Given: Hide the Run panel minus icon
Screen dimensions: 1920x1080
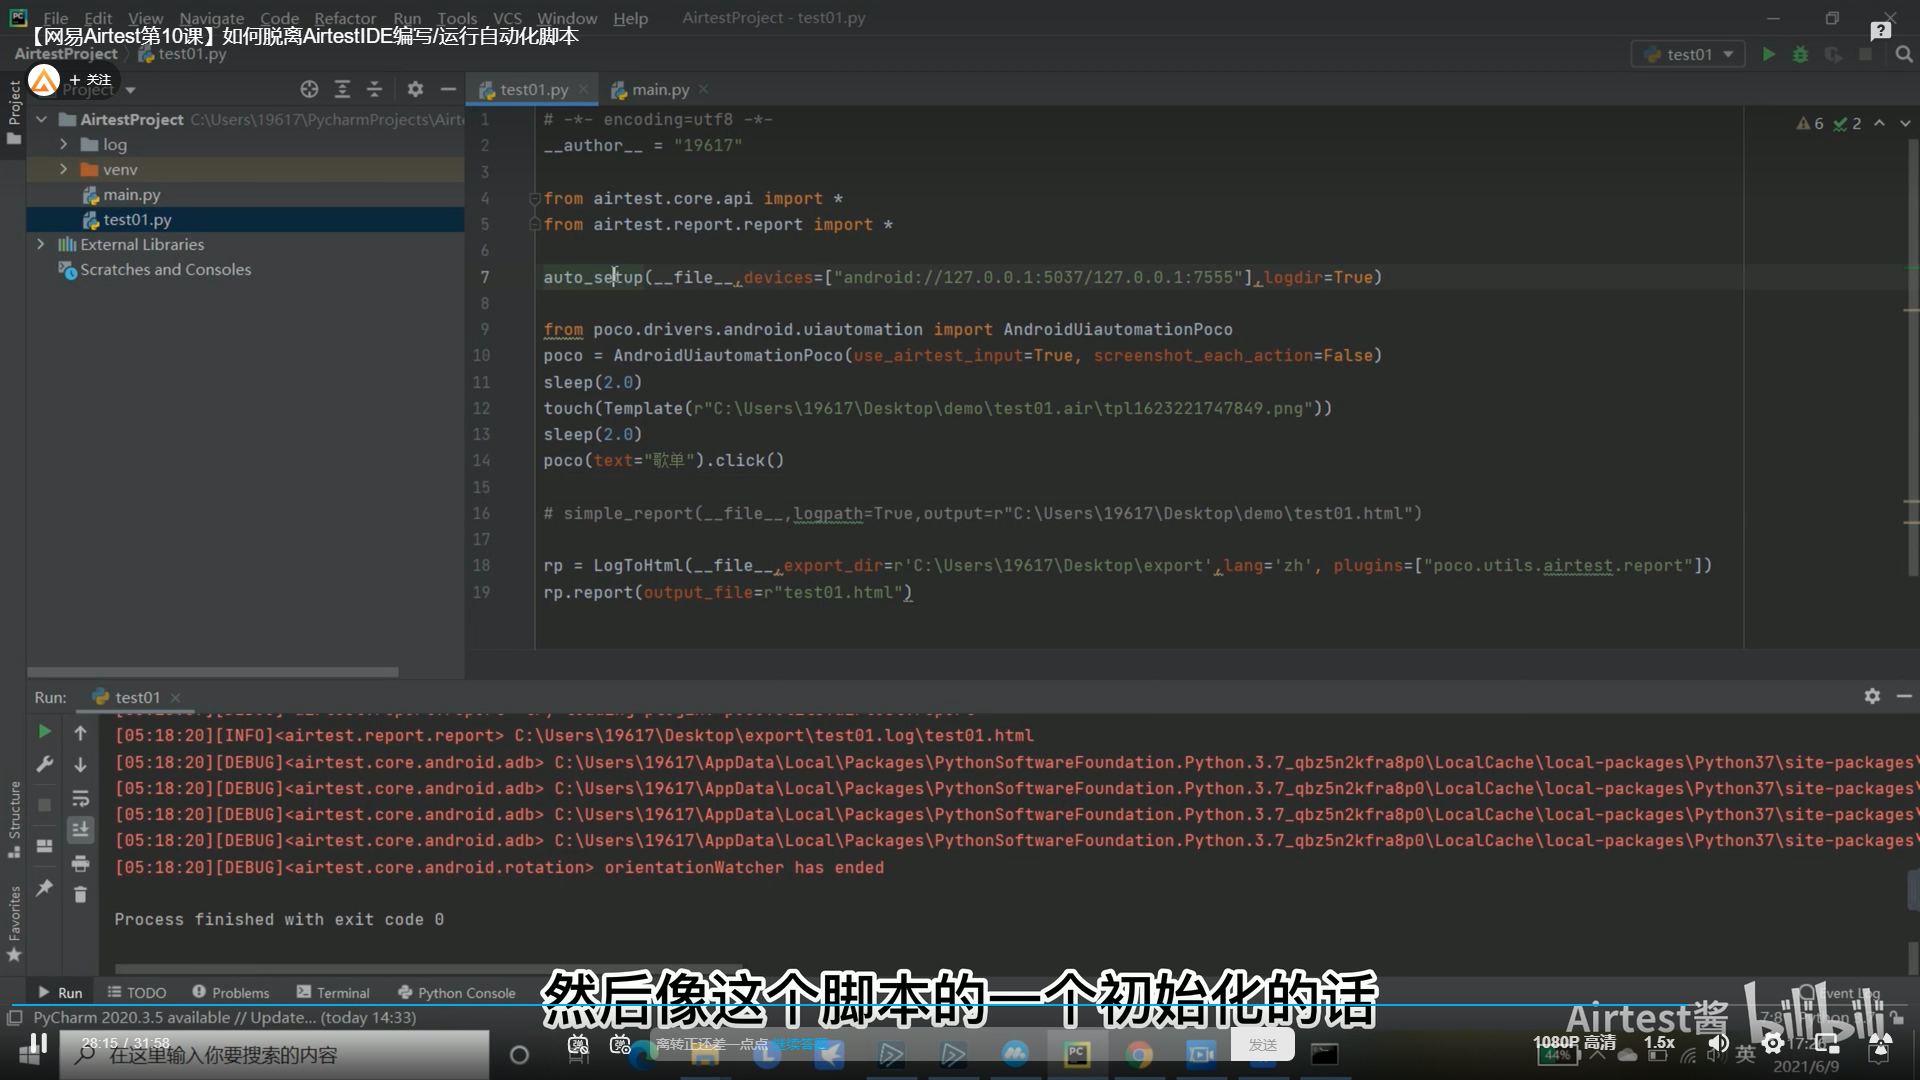Looking at the screenshot, I should 1904,696.
